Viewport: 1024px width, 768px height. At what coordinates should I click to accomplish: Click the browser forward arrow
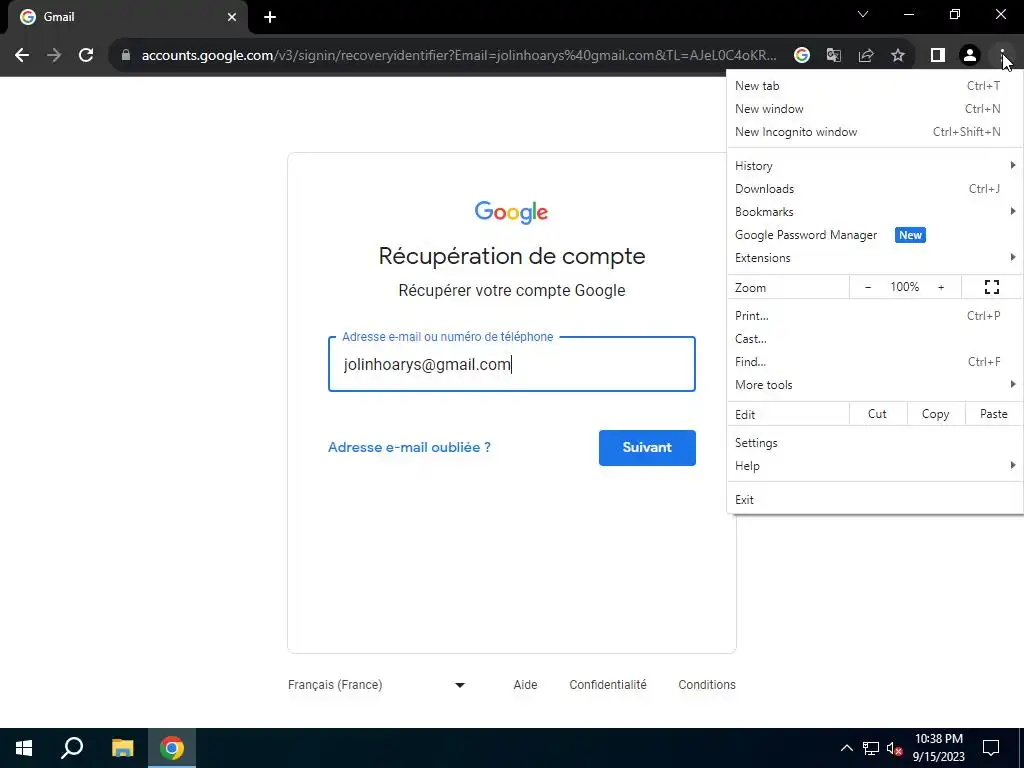[54, 56]
